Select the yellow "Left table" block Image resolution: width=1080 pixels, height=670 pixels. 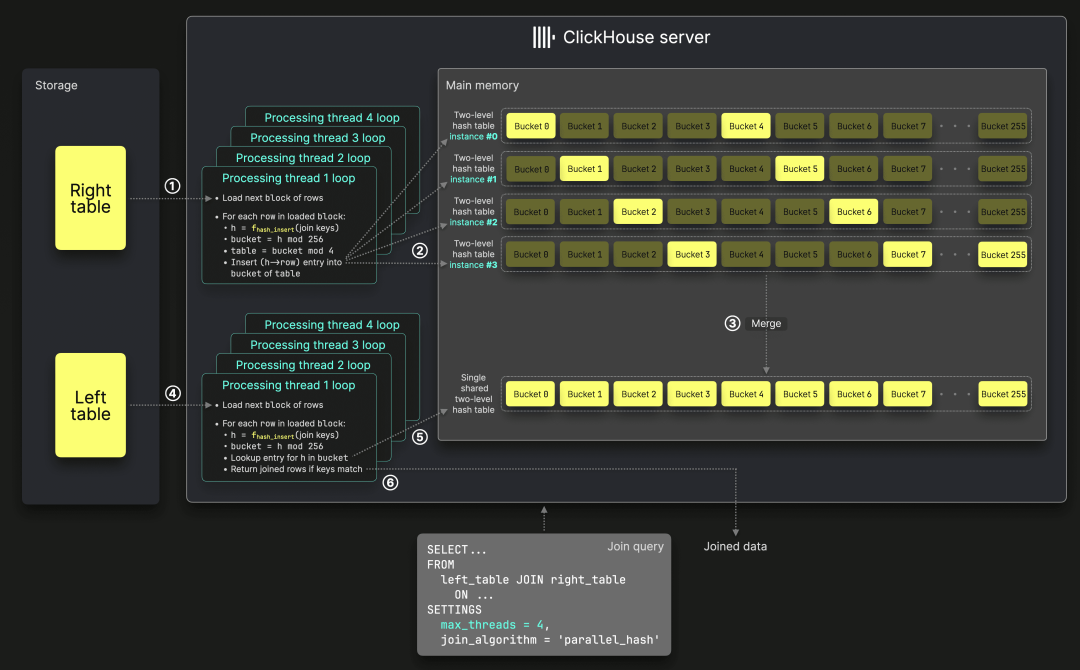pos(90,406)
